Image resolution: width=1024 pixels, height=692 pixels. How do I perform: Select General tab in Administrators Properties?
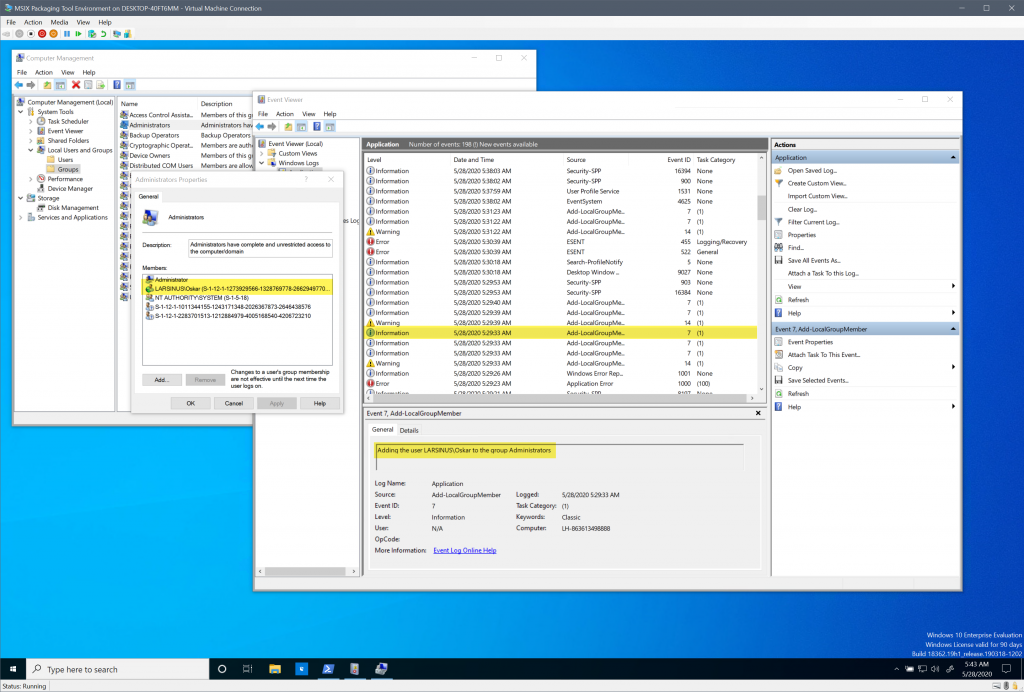148,196
